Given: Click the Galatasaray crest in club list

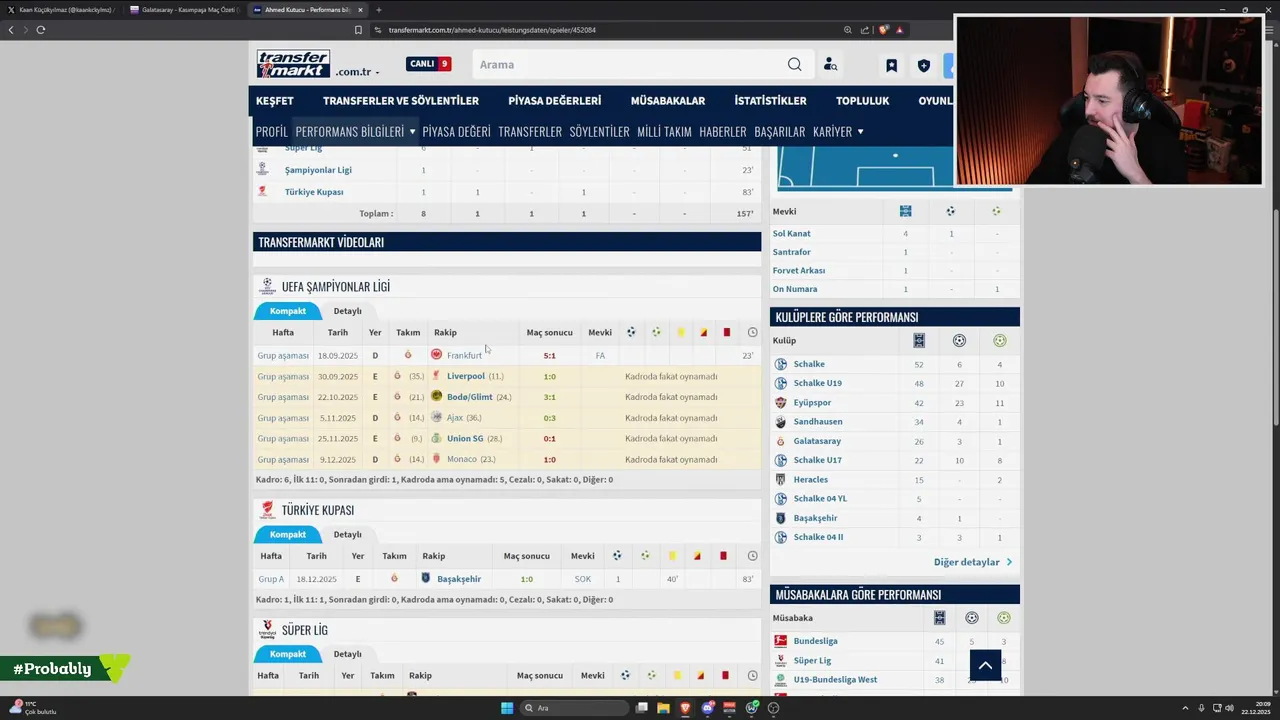Looking at the screenshot, I should [x=781, y=441].
